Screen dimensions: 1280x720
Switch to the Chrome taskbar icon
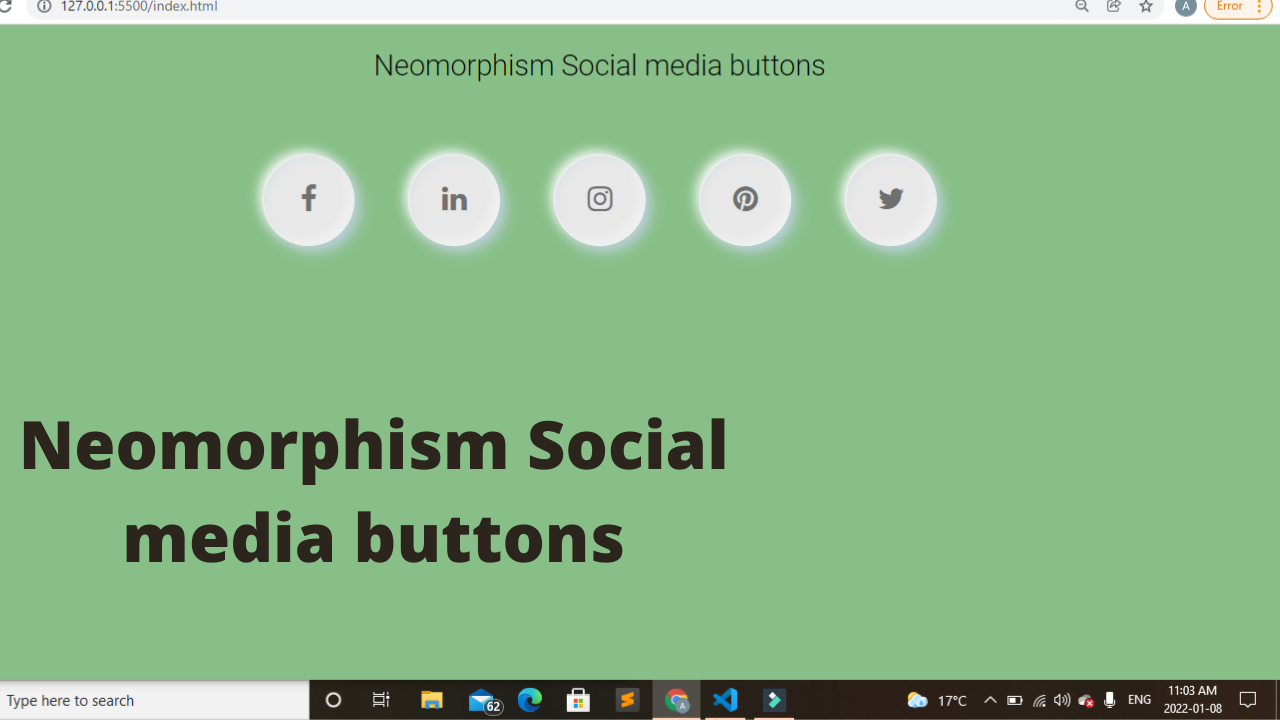677,700
